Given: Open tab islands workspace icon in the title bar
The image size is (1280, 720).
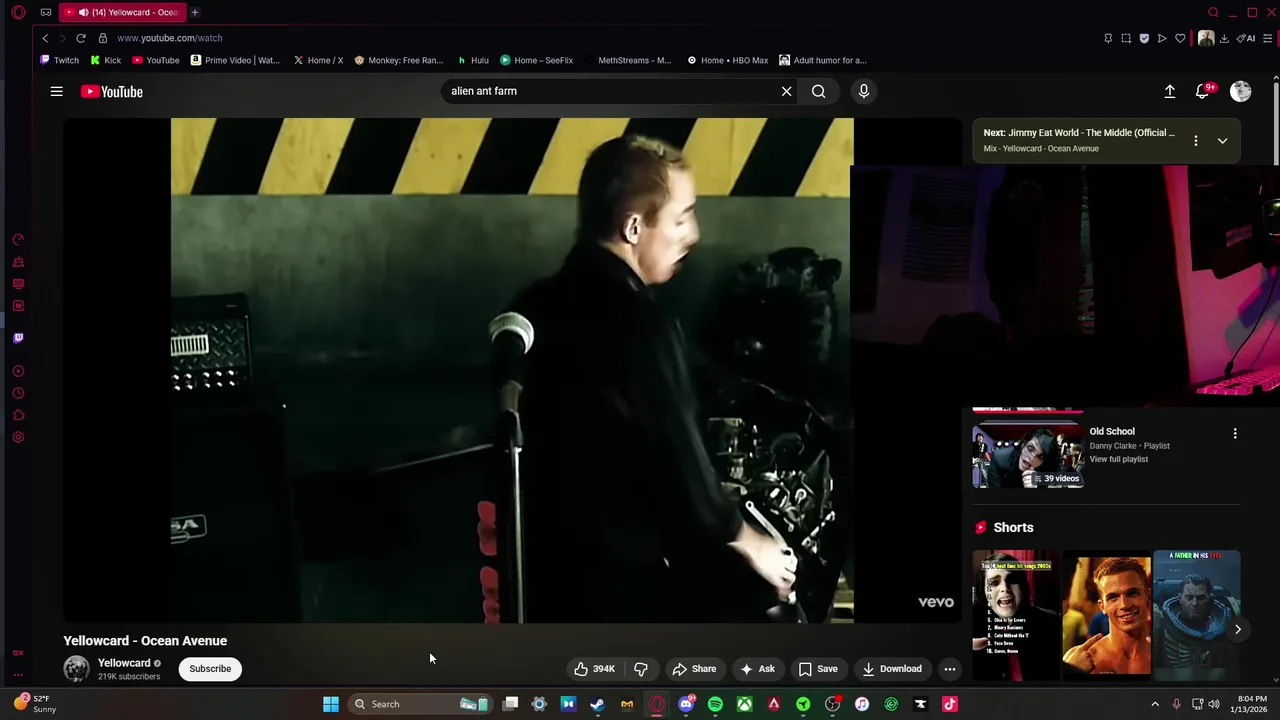Looking at the screenshot, I should point(46,12).
